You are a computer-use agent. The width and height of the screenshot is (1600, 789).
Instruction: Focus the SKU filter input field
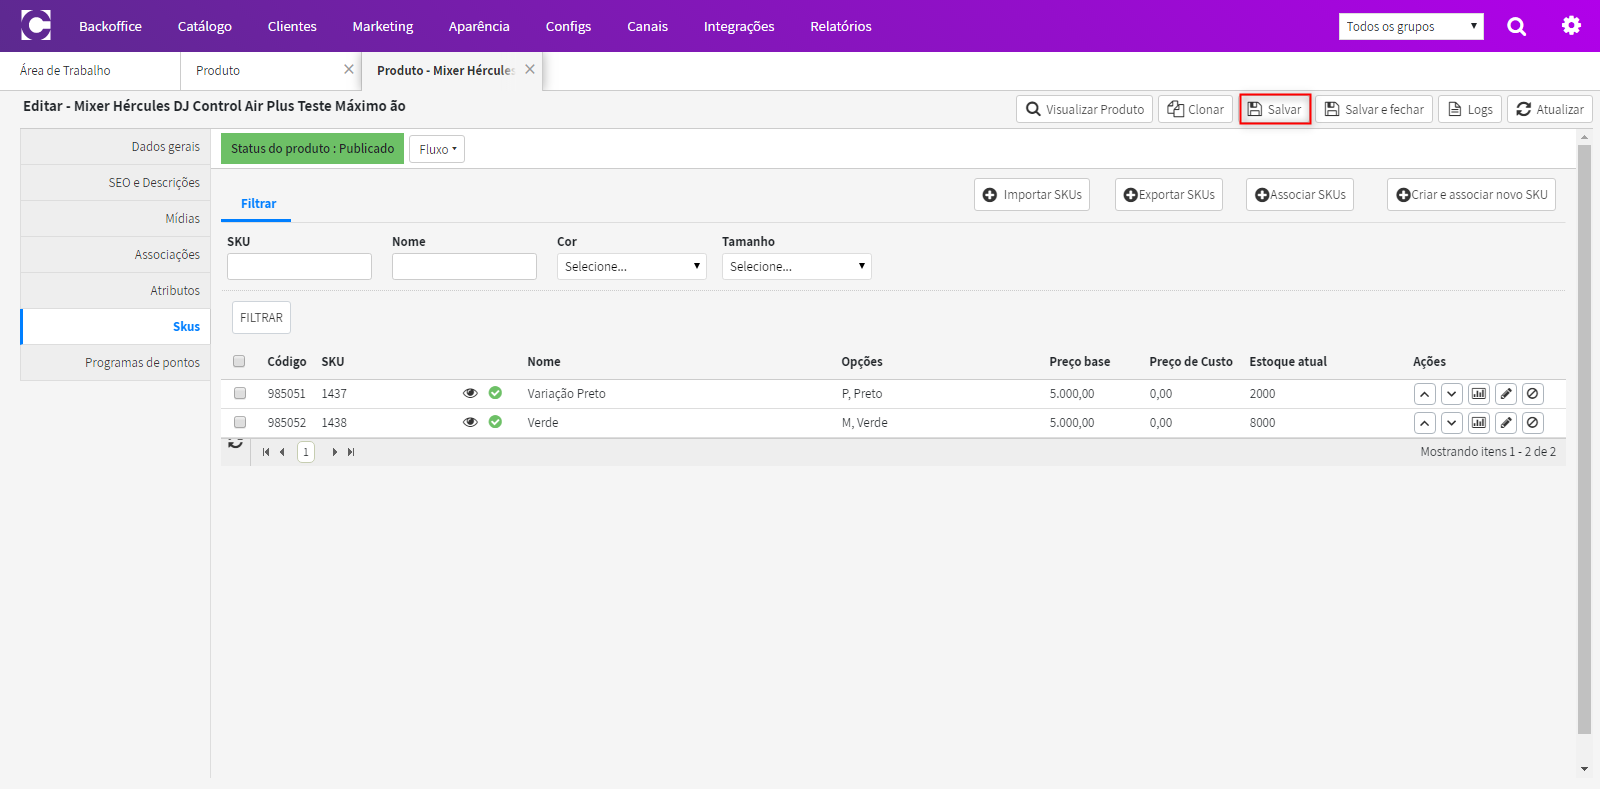(x=299, y=266)
